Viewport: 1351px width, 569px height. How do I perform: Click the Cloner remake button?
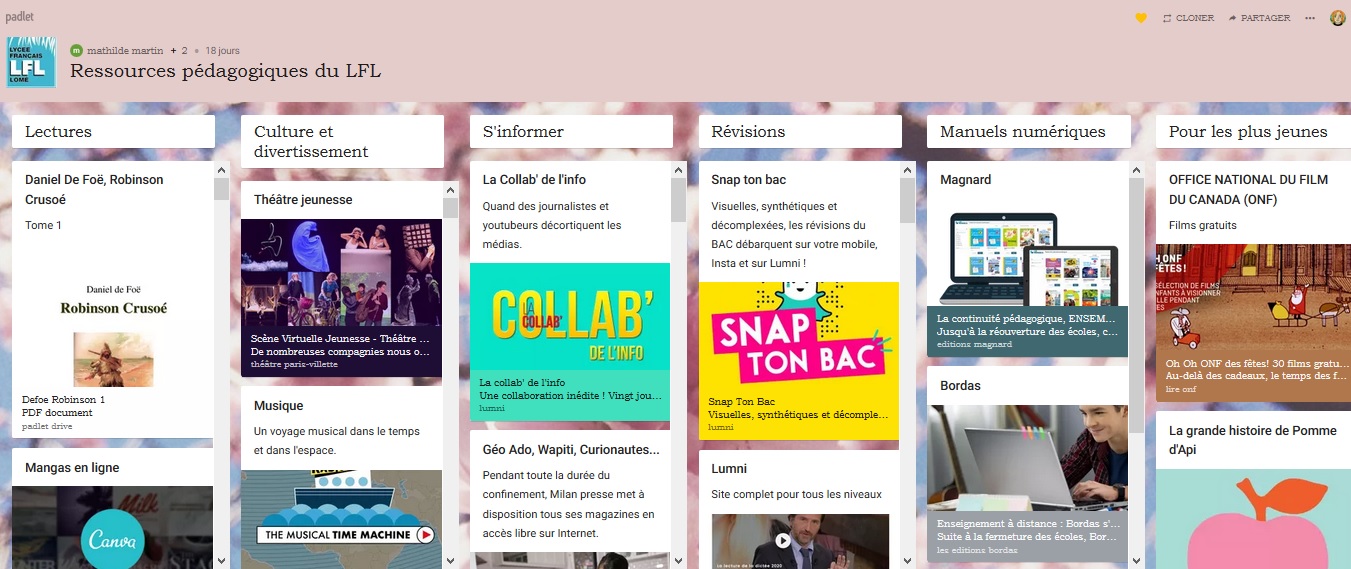pos(1188,18)
